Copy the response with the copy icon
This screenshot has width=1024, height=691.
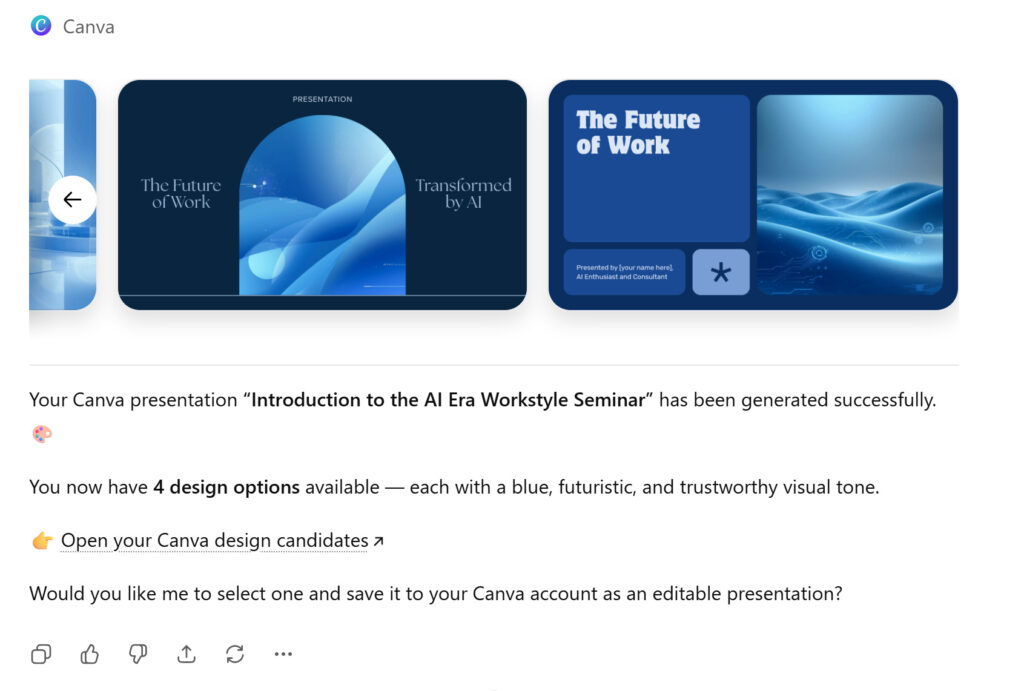[41, 654]
